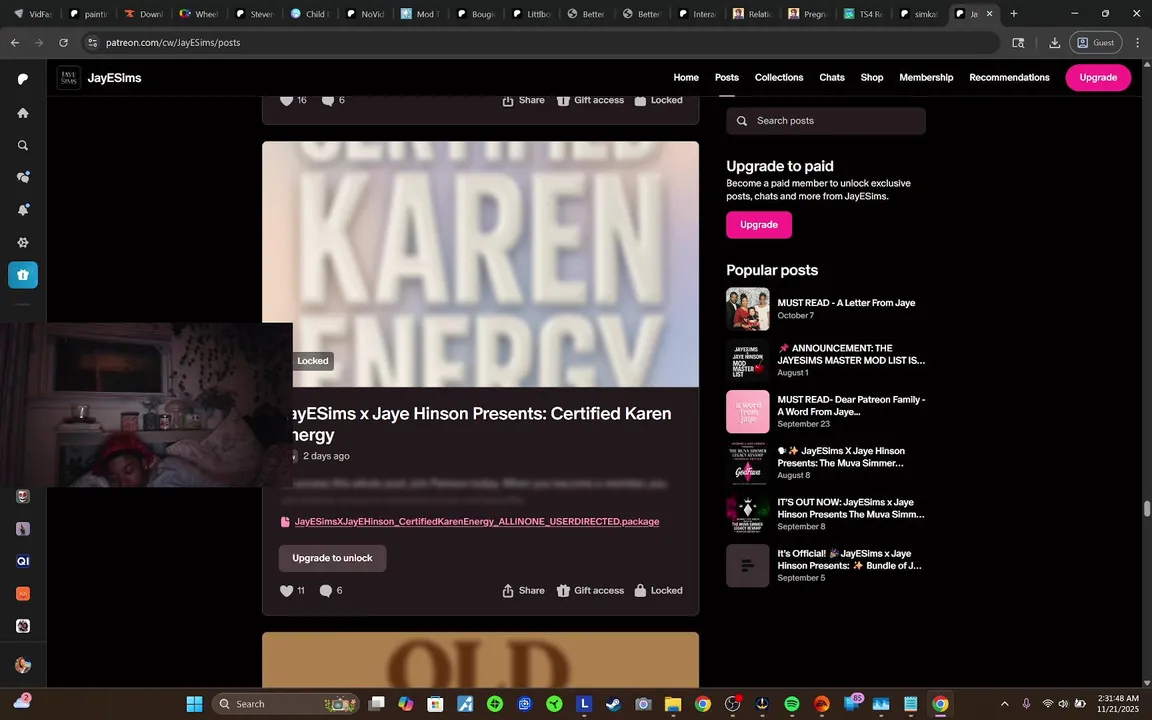Open the volume speaker icon in tray
This screenshot has width=1152, height=720.
[1063, 704]
